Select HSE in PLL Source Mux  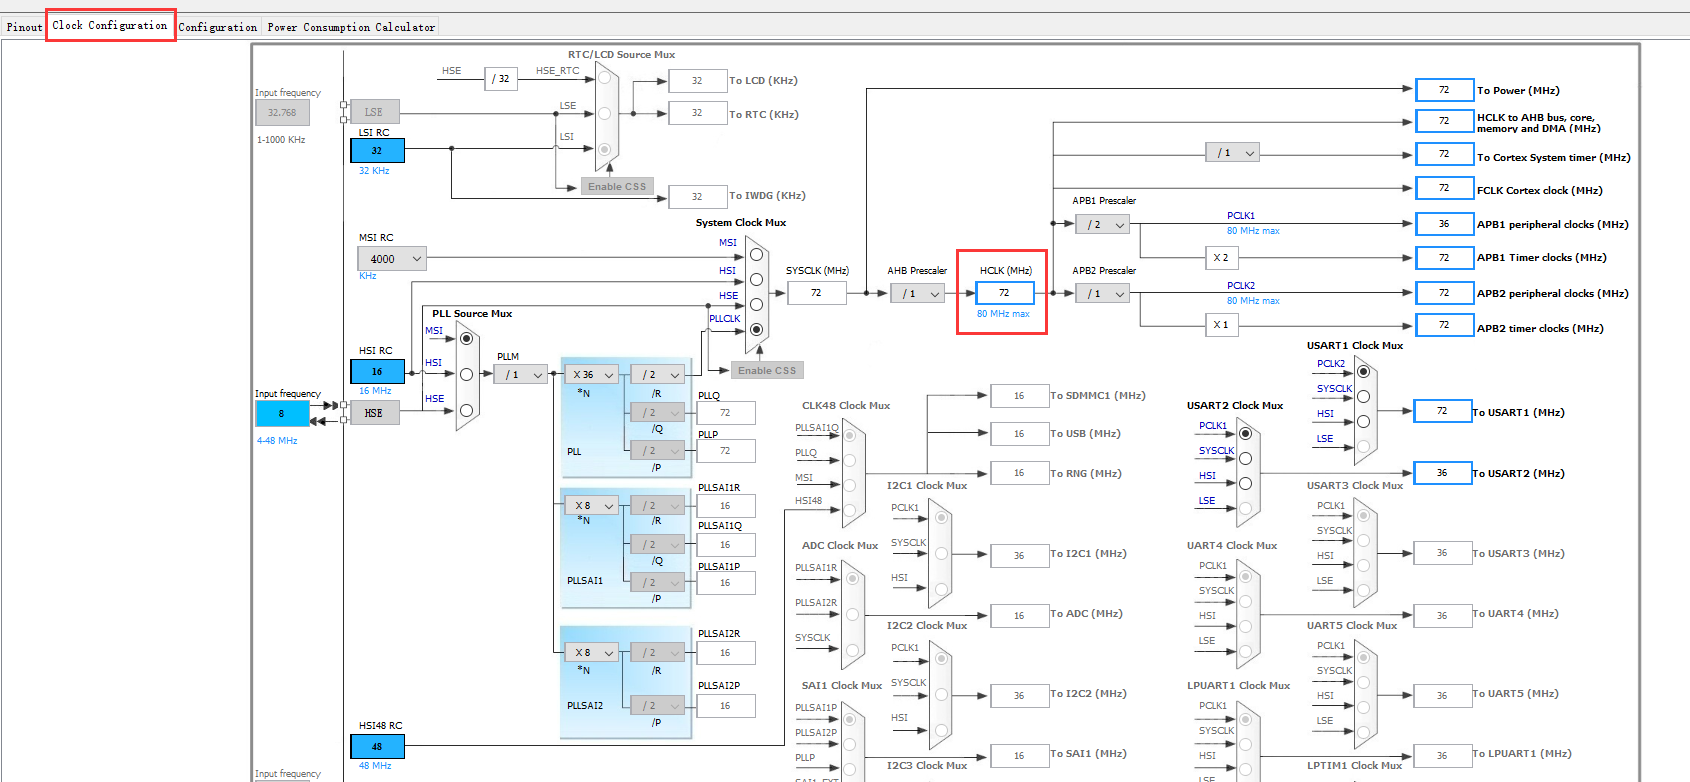pyautogui.click(x=466, y=410)
